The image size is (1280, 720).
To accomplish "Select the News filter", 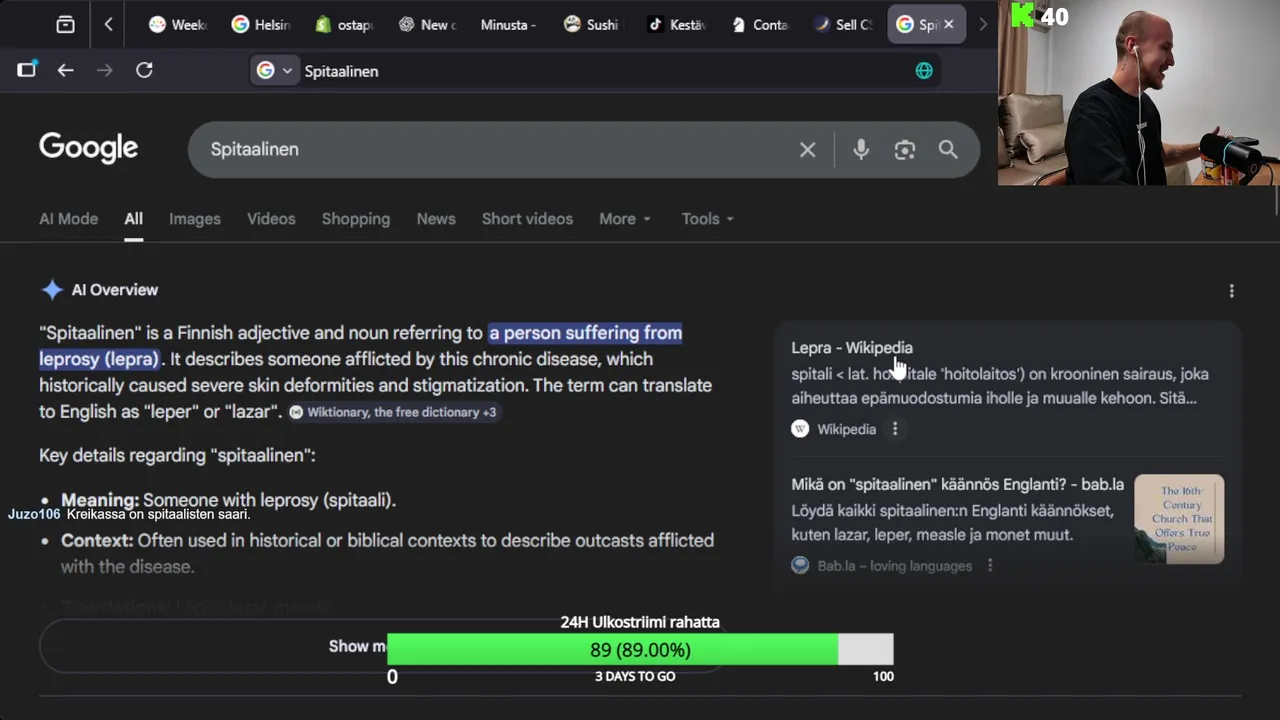I will click(436, 219).
